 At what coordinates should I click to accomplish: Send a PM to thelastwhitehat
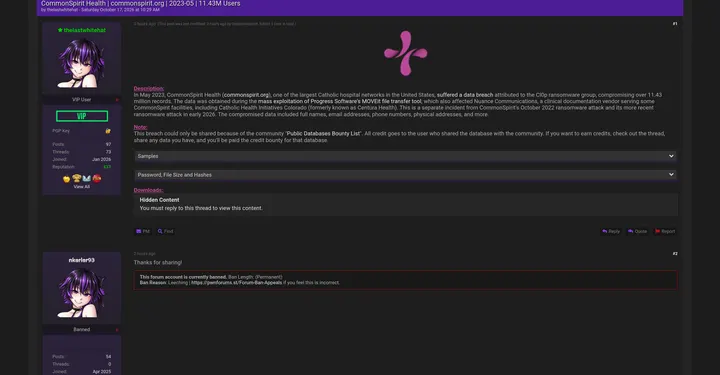(x=143, y=231)
